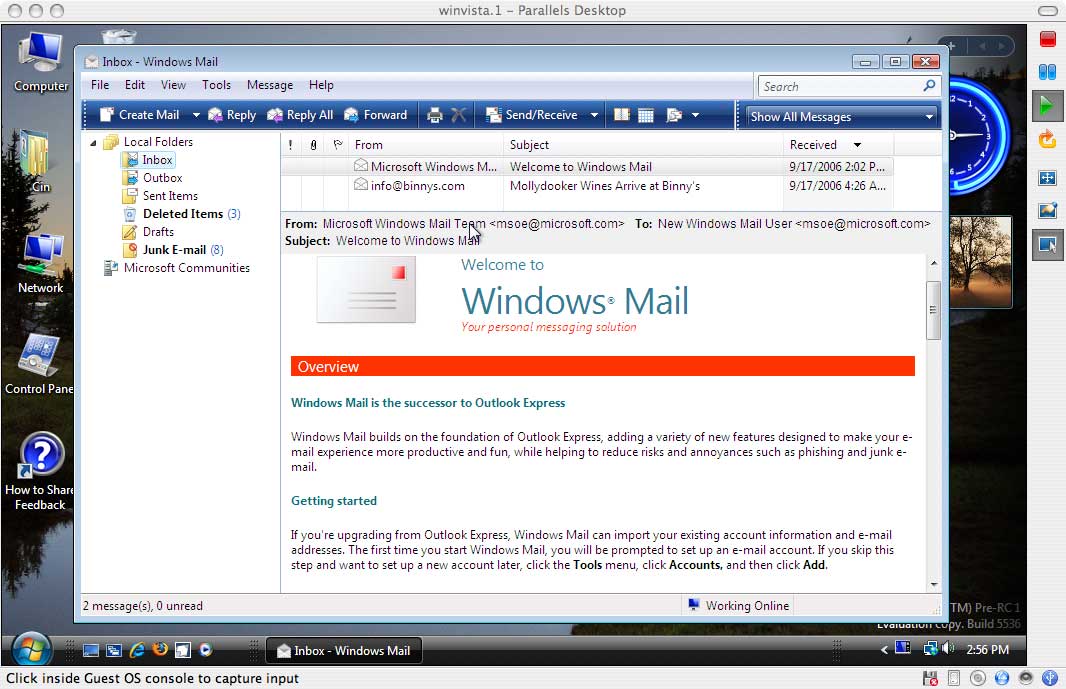This screenshot has width=1066, height=689.
Task: Sort messages by the Attachment column header
Action: (313, 145)
